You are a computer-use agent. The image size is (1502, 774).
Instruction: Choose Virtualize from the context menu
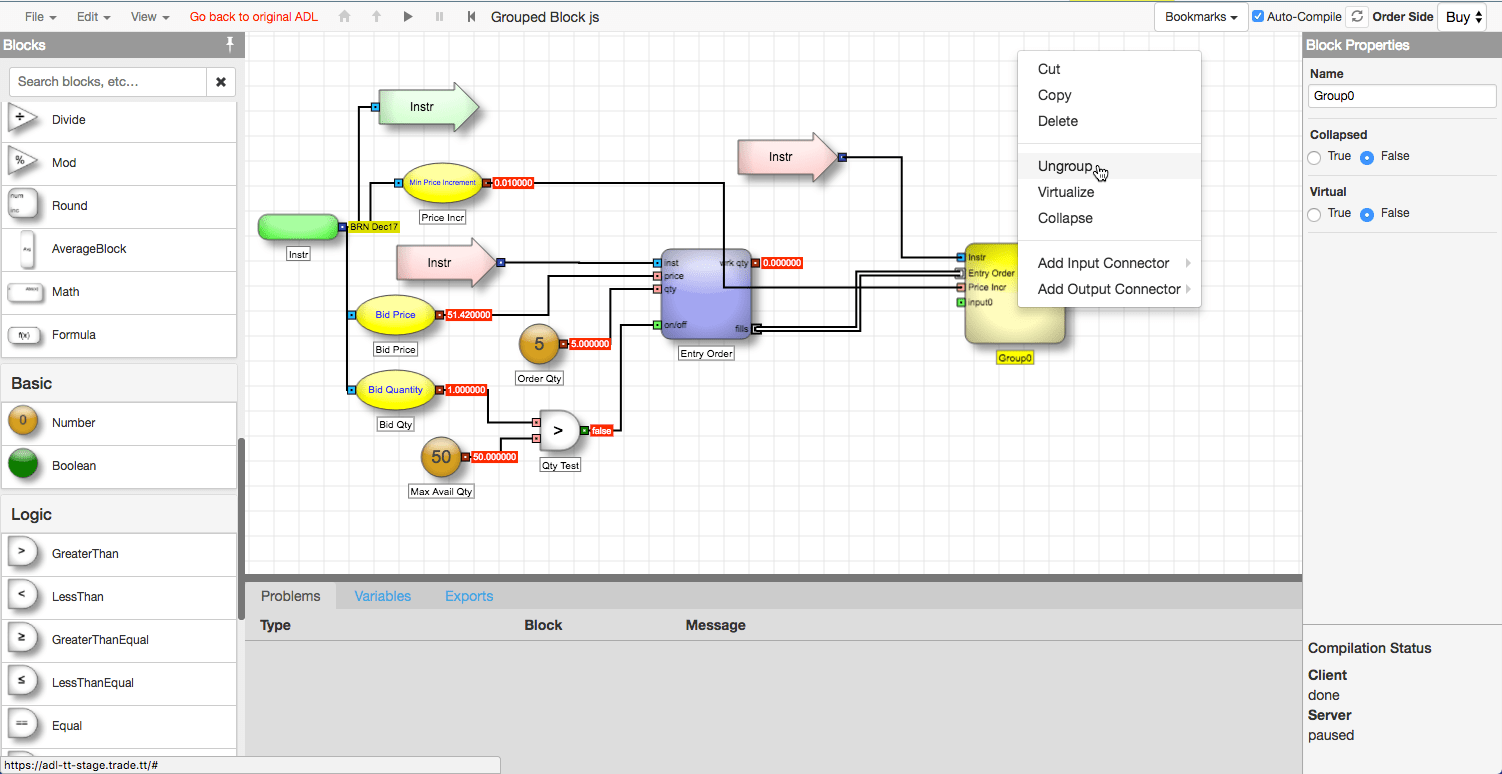(x=1109, y=192)
